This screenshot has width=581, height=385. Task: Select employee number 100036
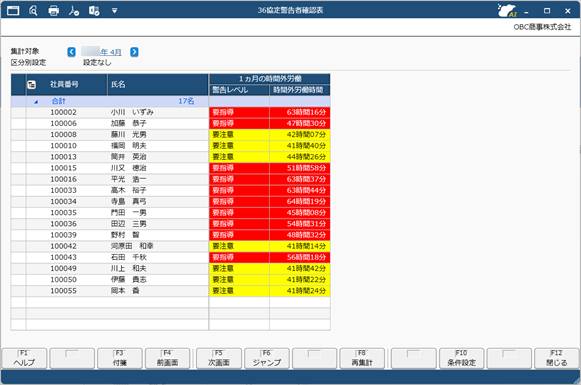(63, 224)
